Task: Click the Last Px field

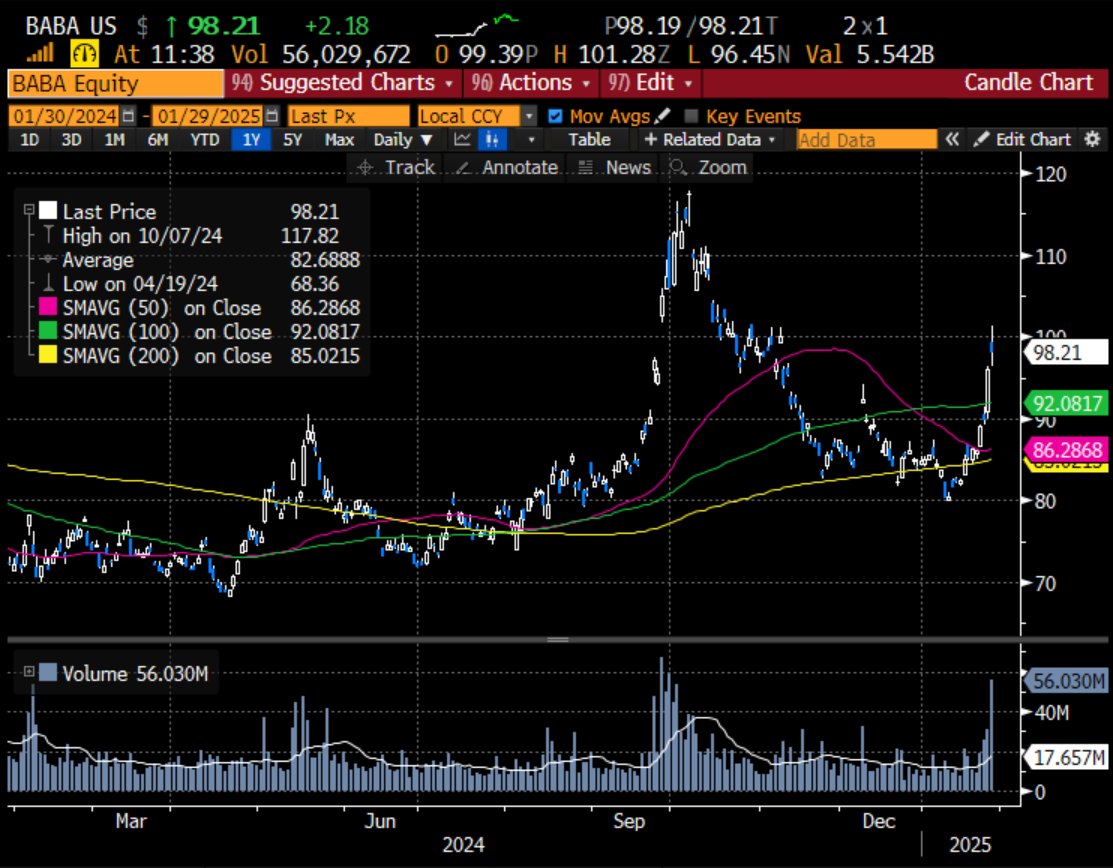Action: [x=348, y=116]
